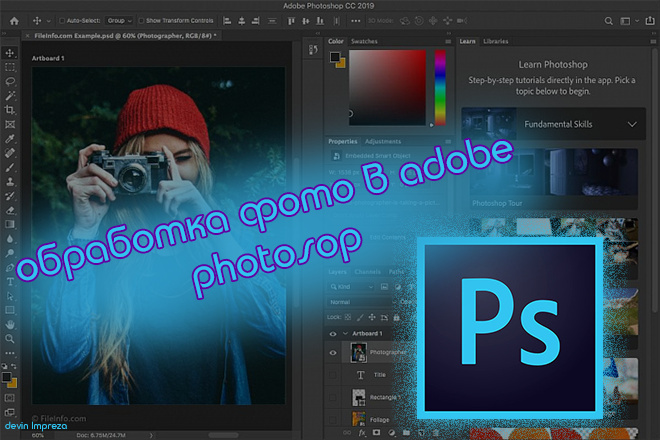This screenshot has height=440, width=660.
Task: Hide the Artboard 1 layer group
Action: 333,334
